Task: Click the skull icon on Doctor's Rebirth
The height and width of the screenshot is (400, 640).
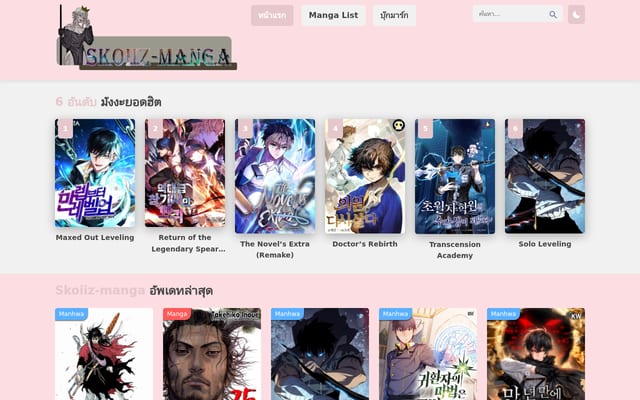Action: pos(398,125)
